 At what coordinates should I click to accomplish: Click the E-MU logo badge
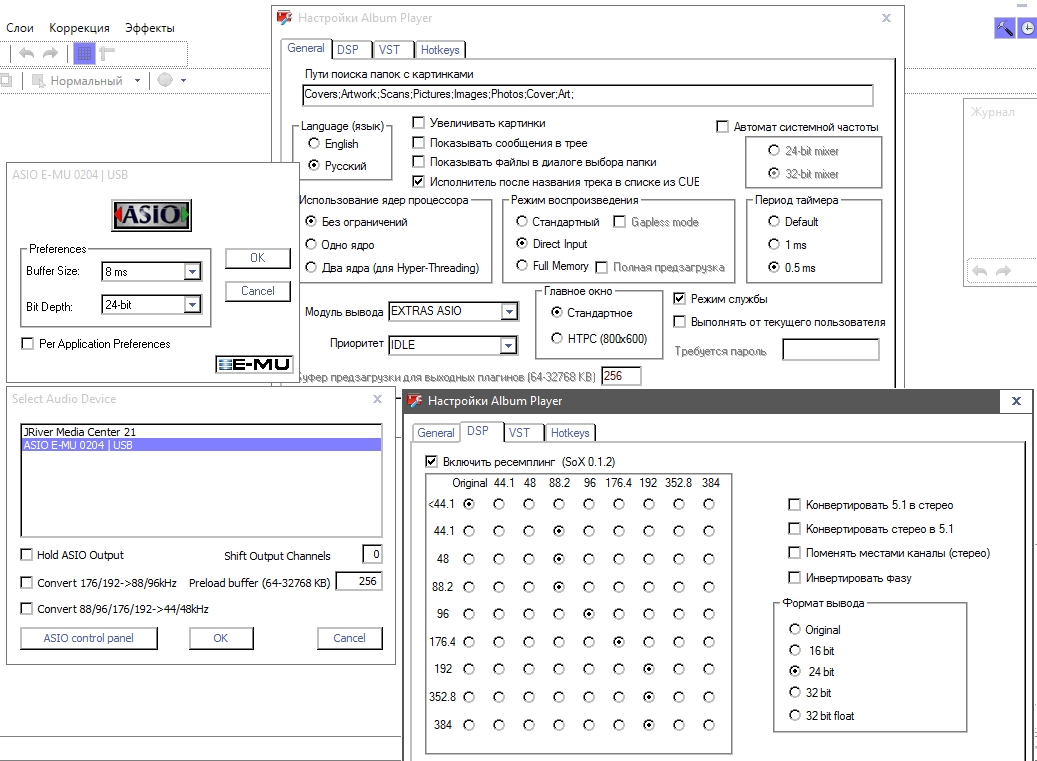pos(253,364)
